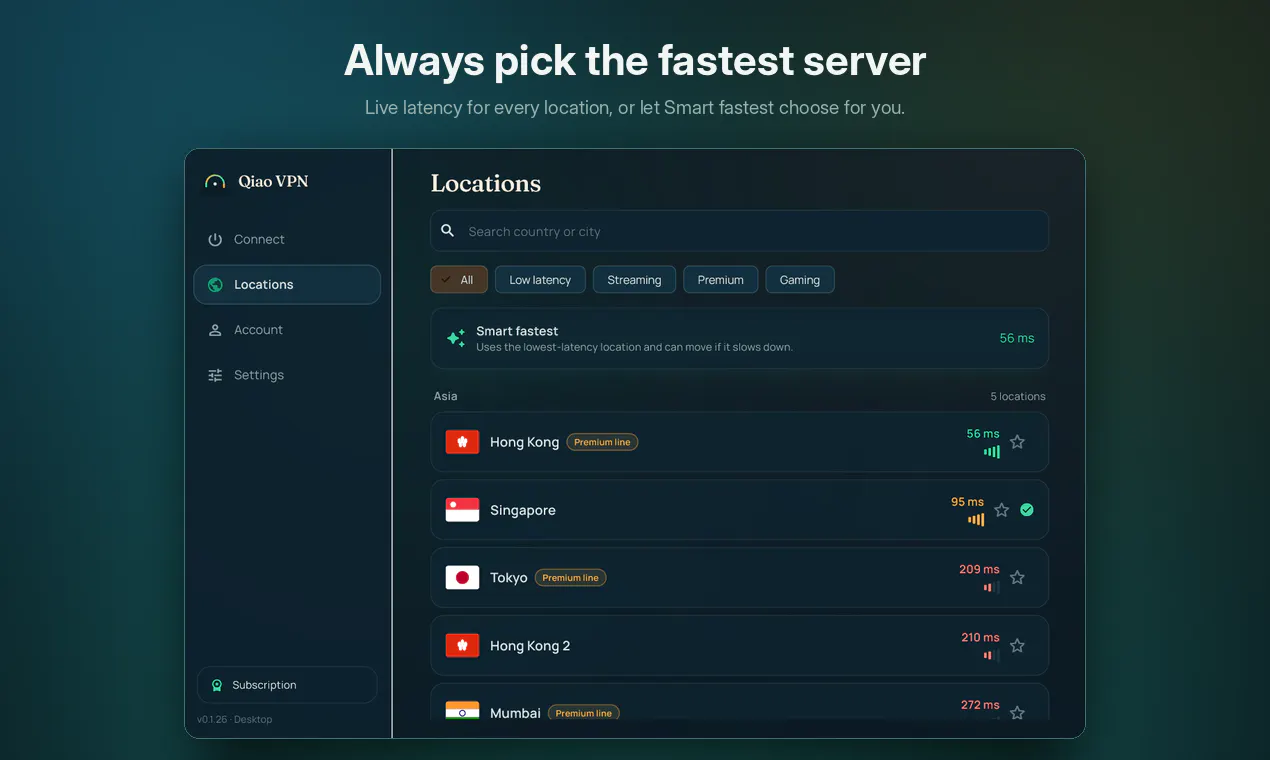This screenshot has height=760, width=1270.
Task: Click the power icon beside Connect
Action: 215,240
